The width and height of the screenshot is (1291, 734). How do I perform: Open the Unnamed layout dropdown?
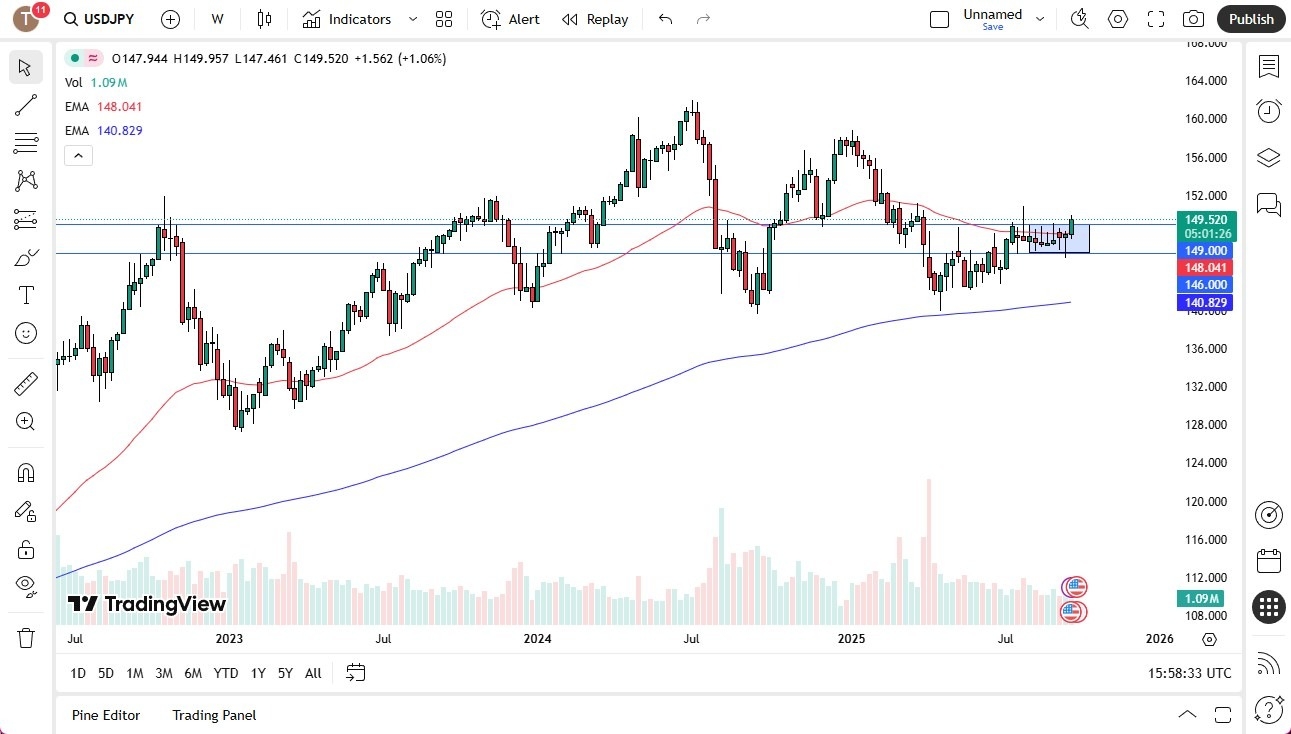tap(1040, 19)
